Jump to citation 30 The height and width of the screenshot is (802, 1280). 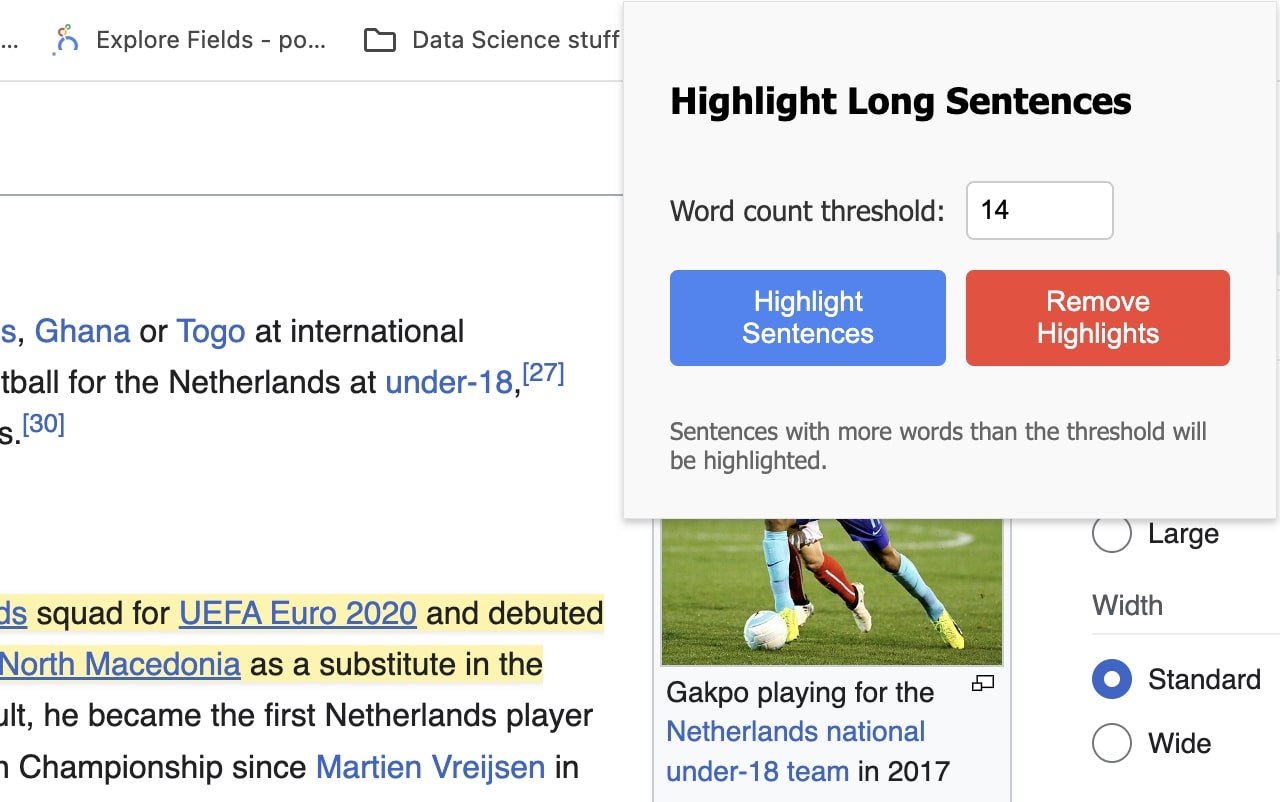[43, 424]
